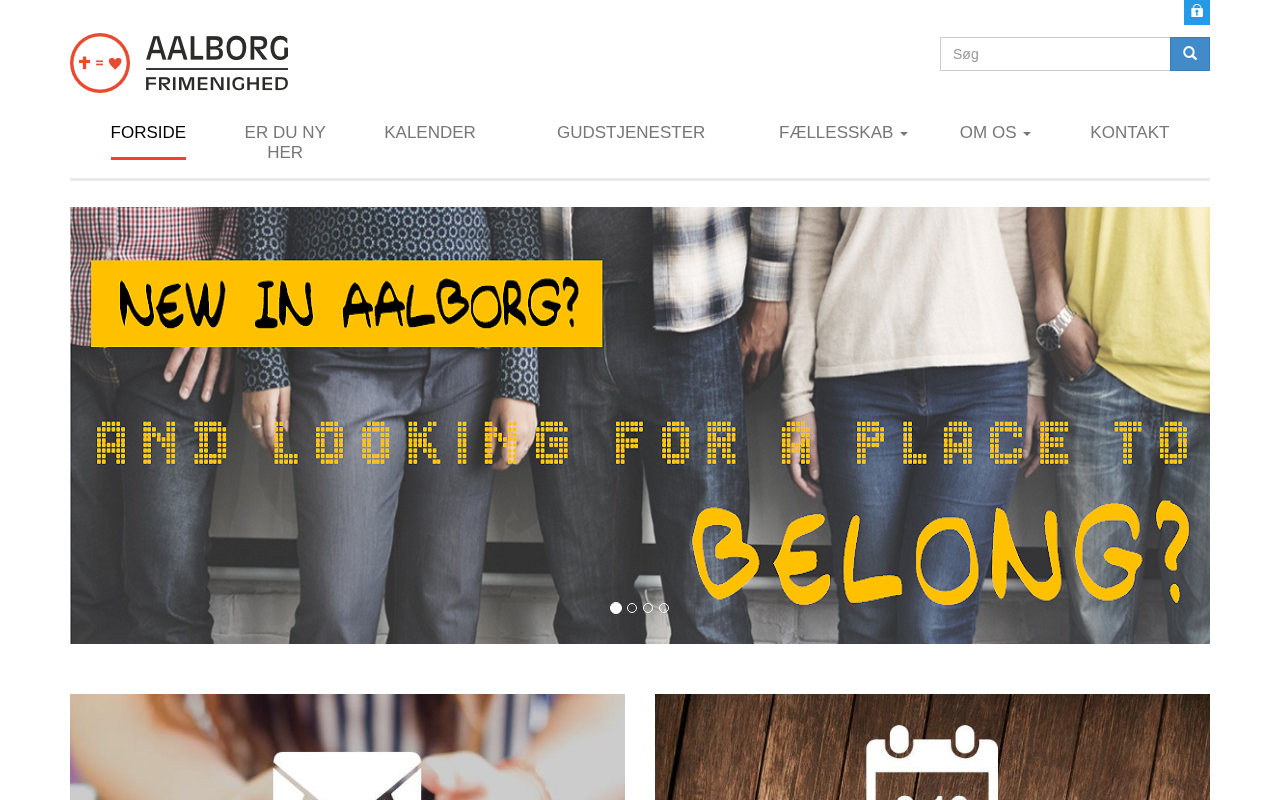The width and height of the screenshot is (1280, 800).
Task: Select the third carousel slide dot
Action: pyautogui.click(x=648, y=608)
